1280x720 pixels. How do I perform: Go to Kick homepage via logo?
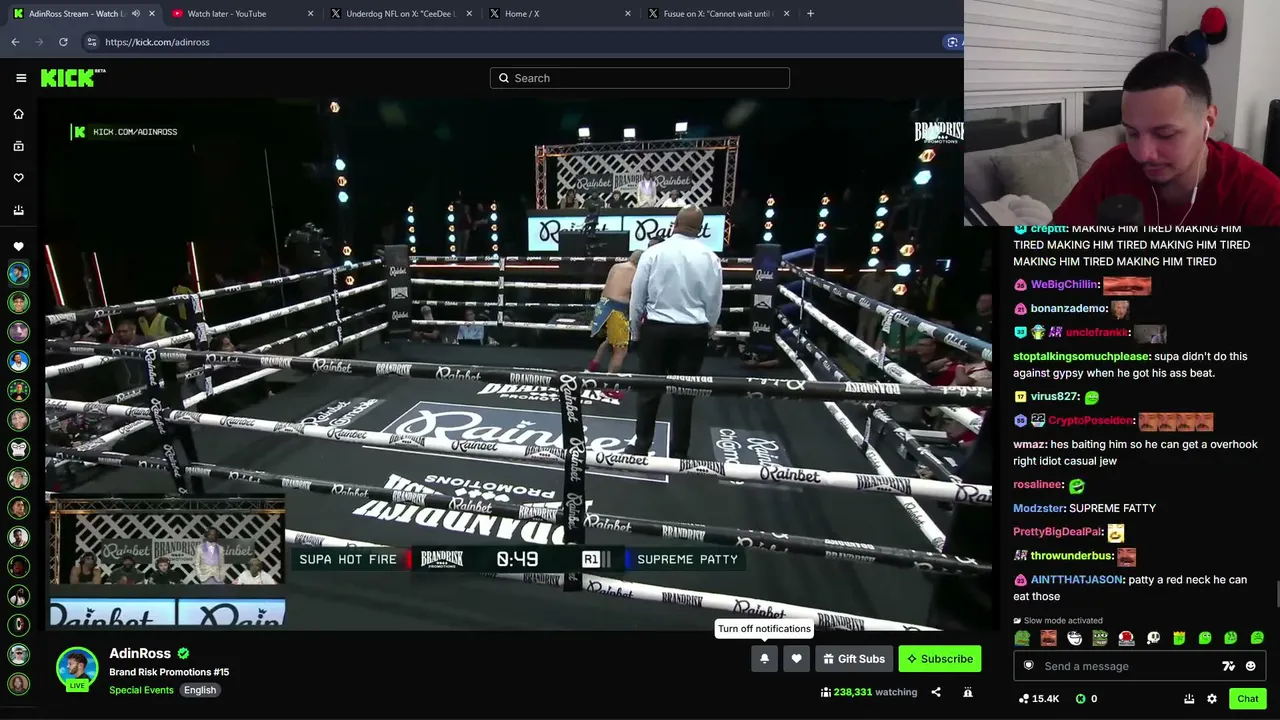click(x=72, y=78)
